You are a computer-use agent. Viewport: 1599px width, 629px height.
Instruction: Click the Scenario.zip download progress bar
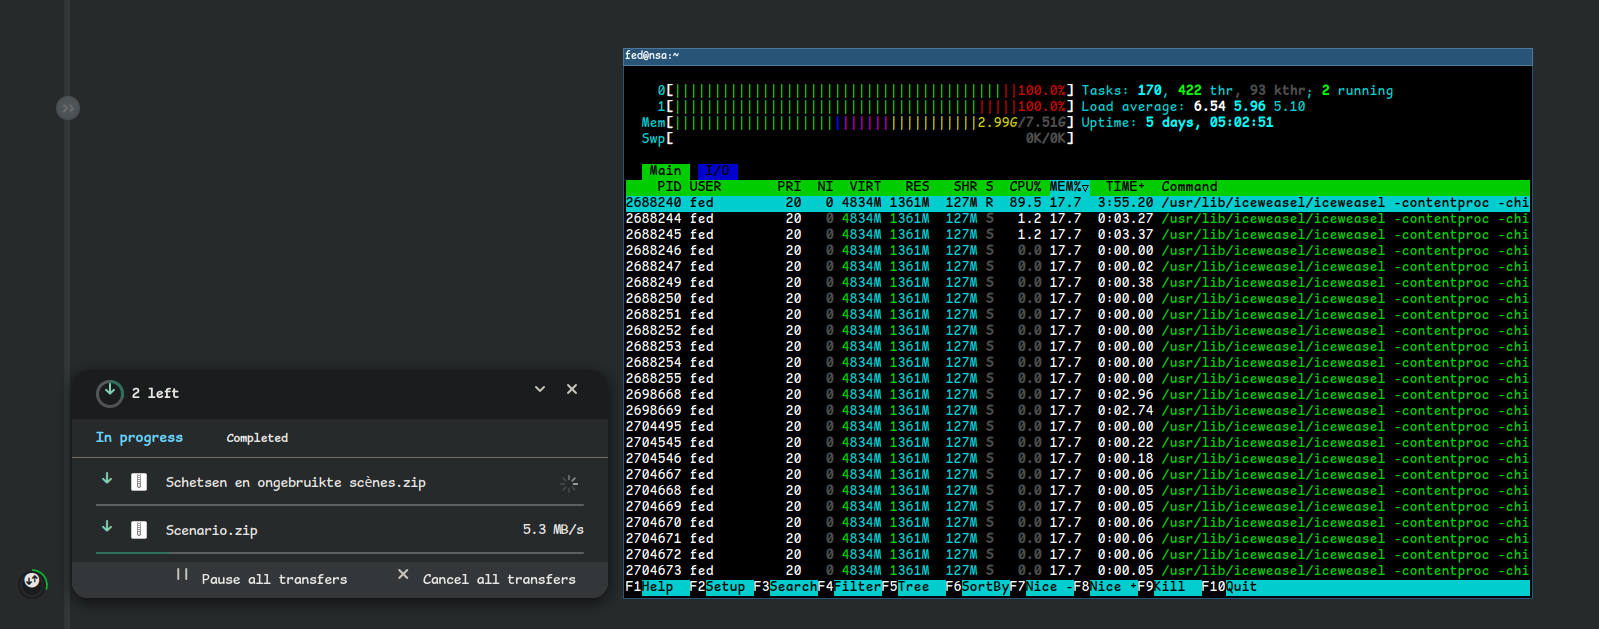click(x=339, y=553)
